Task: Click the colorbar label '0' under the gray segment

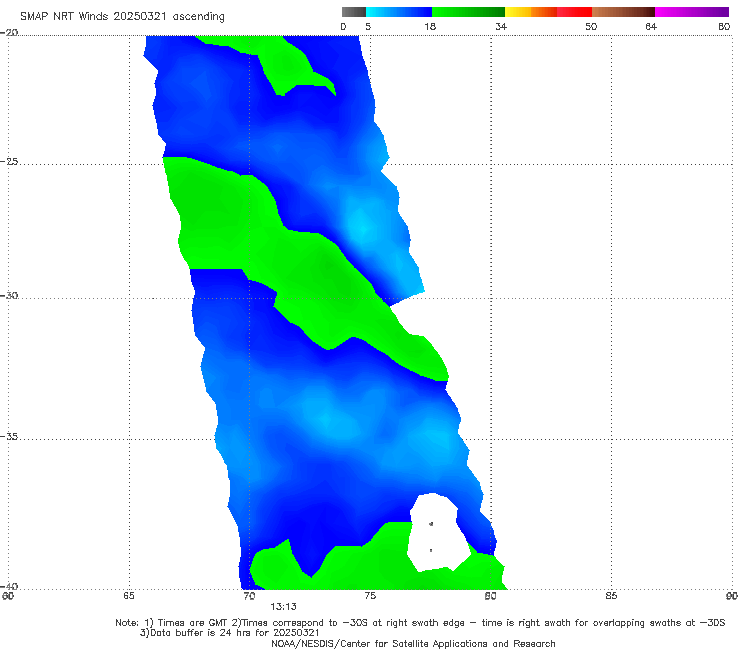Action: [x=343, y=26]
